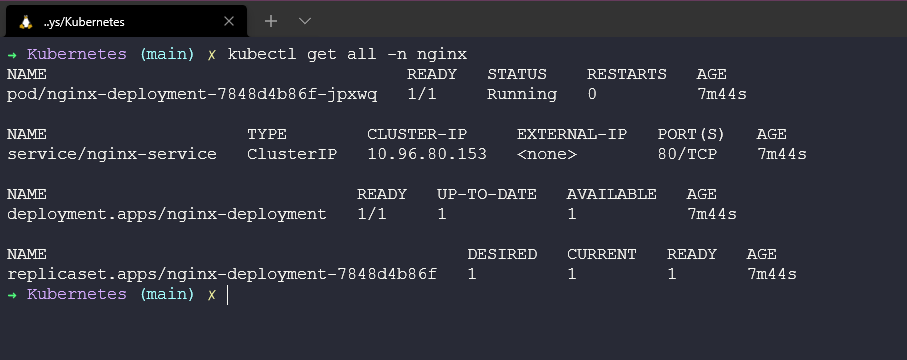Screen dimensions: 907x360
Task: Open a new terminal tab
Action: point(271,21)
